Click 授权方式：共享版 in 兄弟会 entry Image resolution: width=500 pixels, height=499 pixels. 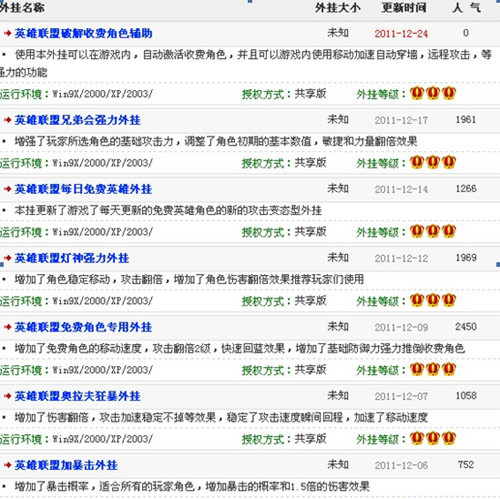[284, 163]
